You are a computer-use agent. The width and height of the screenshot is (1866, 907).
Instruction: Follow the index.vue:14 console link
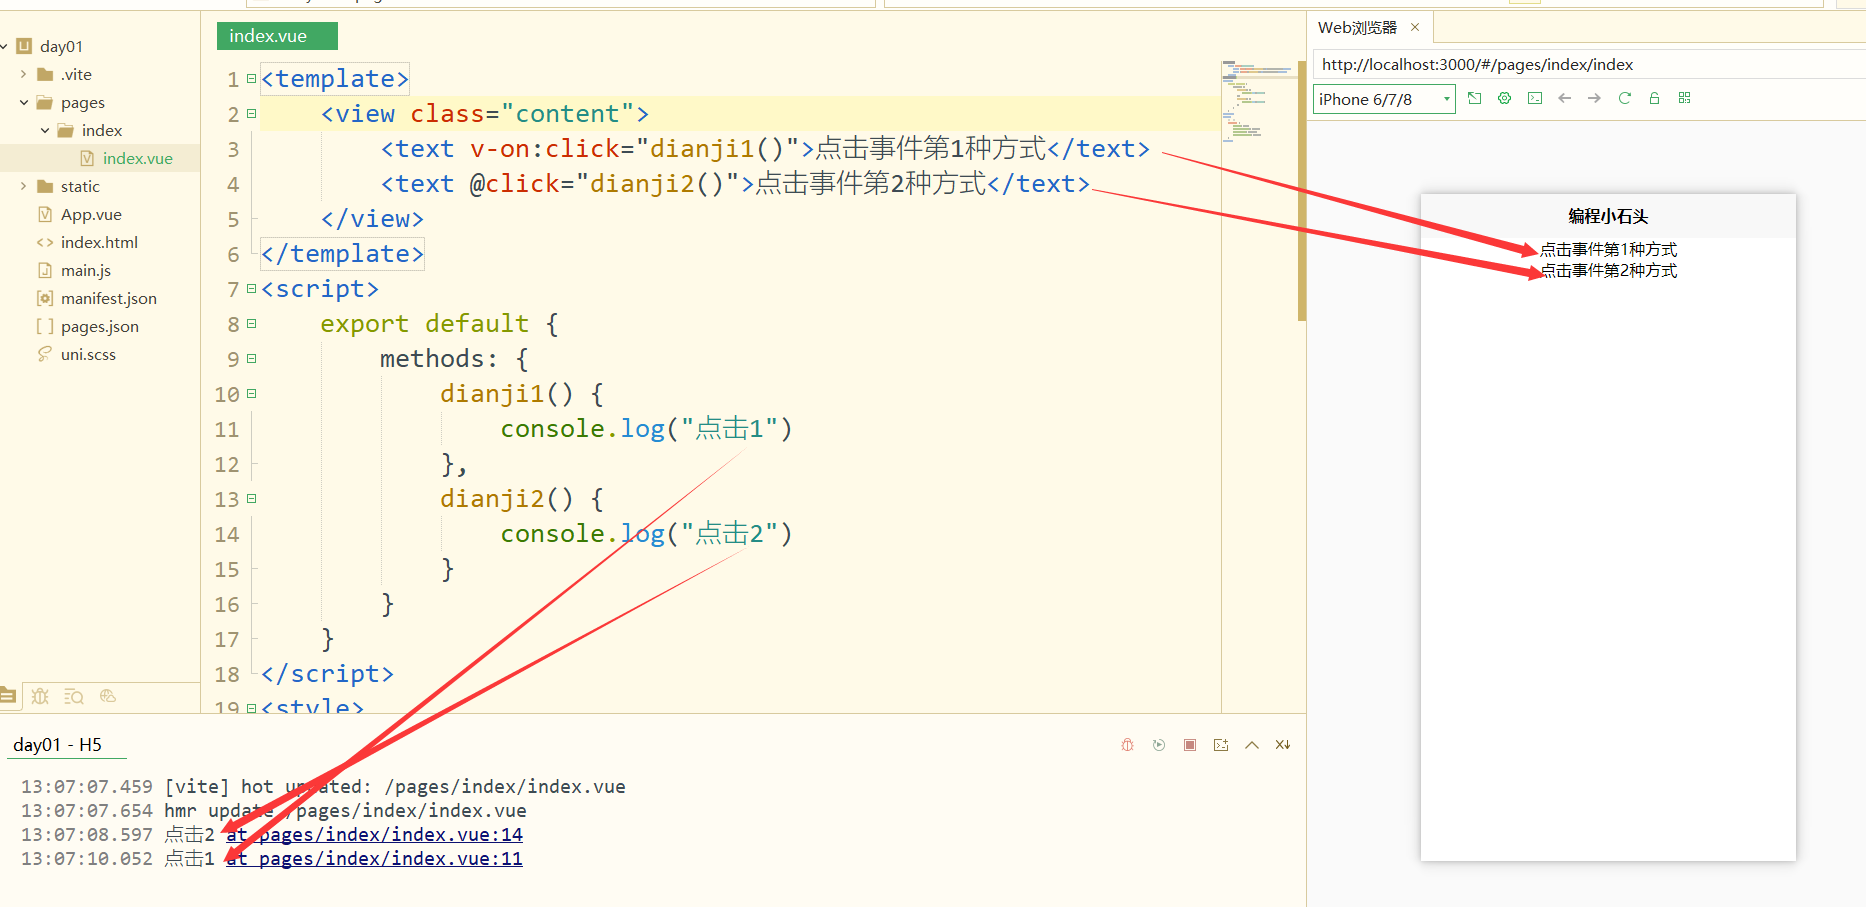(374, 835)
